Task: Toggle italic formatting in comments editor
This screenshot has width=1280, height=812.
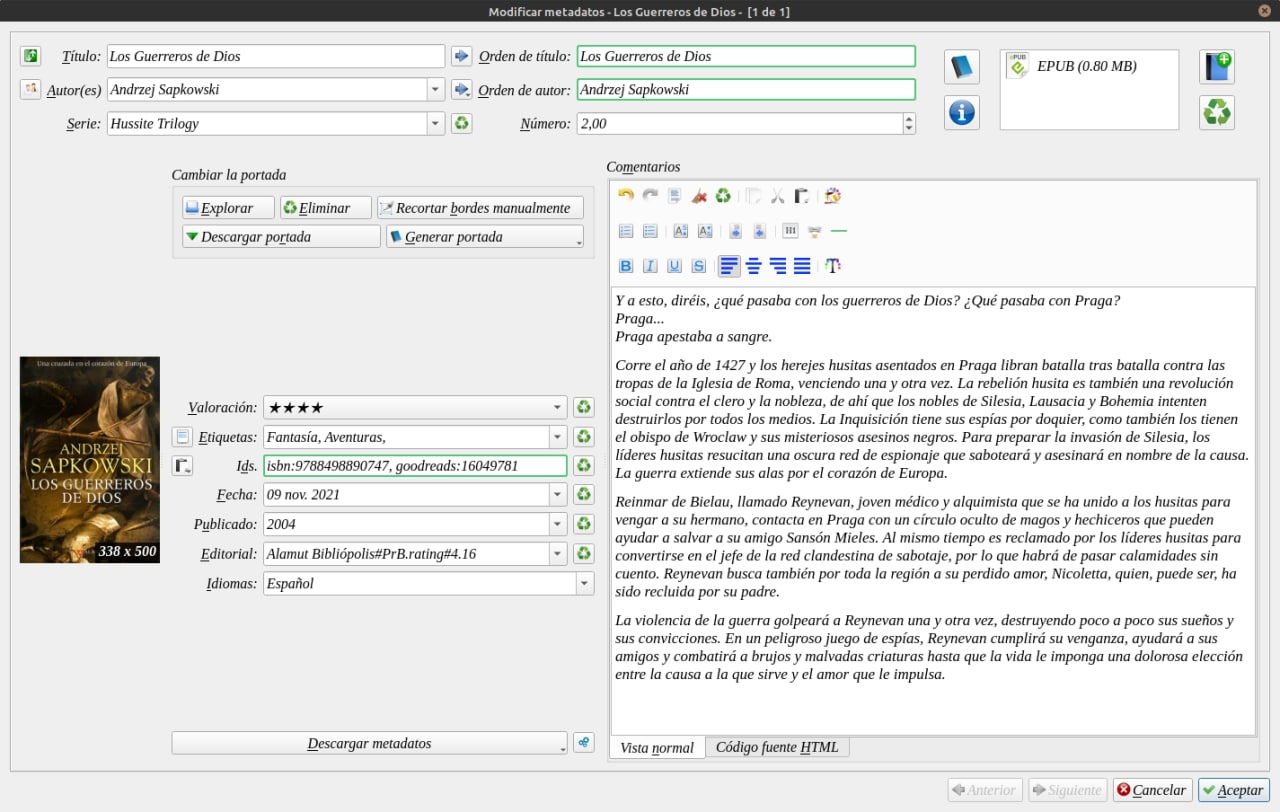Action: 650,266
